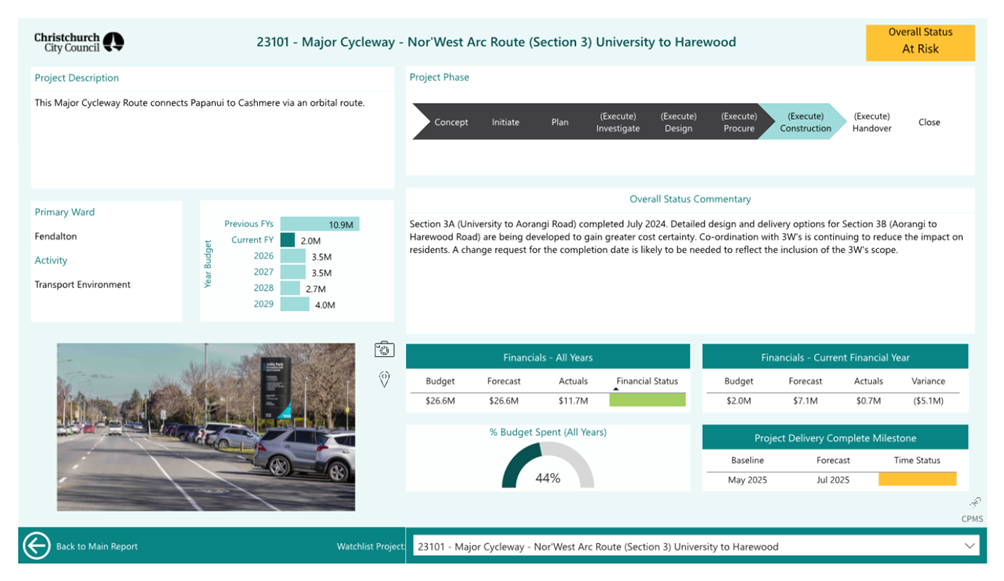This screenshot has width=1004, height=581.
Task: Click the Transport Environment activity value
Action: coord(82,284)
